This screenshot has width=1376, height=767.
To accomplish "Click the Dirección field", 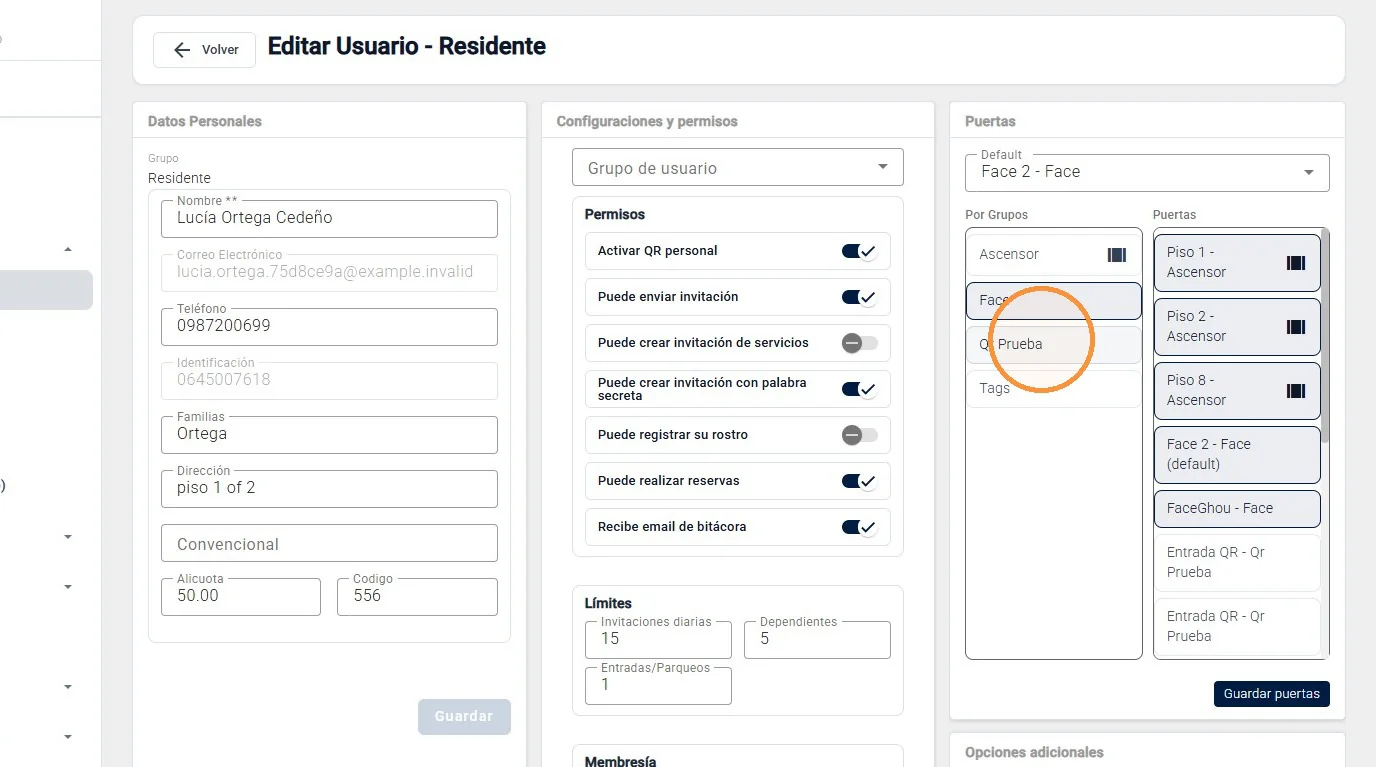I will [x=329, y=488].
